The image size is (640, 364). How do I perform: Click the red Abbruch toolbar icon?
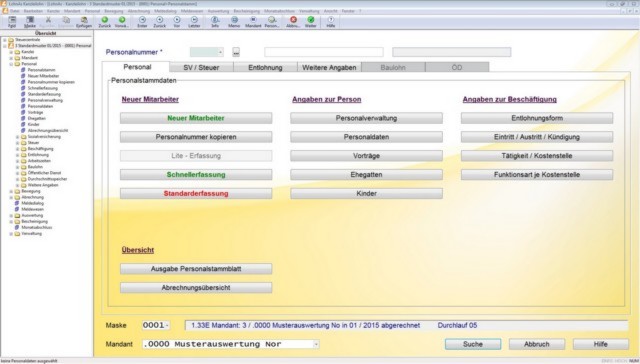pos(293,21)
